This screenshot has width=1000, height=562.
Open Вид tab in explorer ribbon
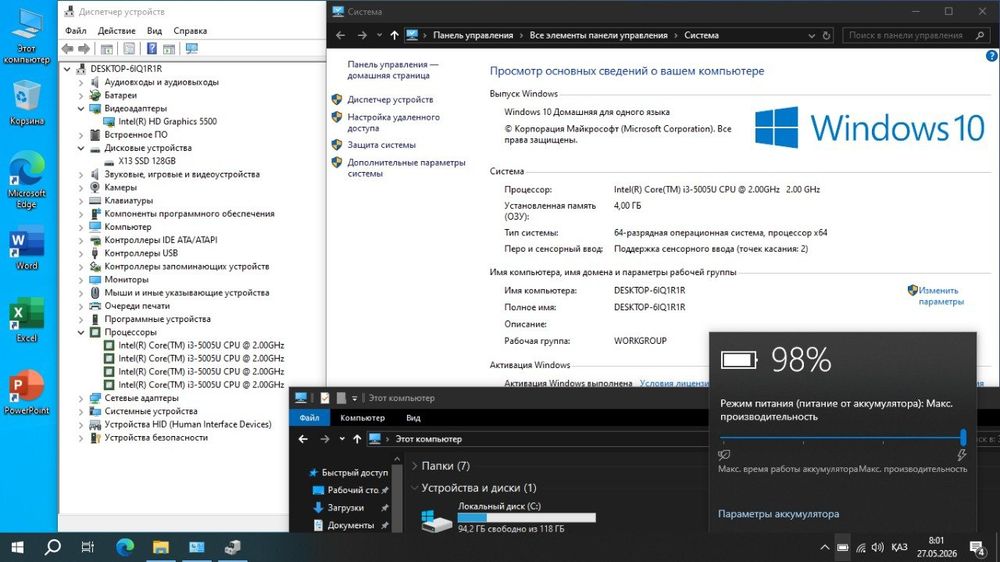[x=413, y=418]
